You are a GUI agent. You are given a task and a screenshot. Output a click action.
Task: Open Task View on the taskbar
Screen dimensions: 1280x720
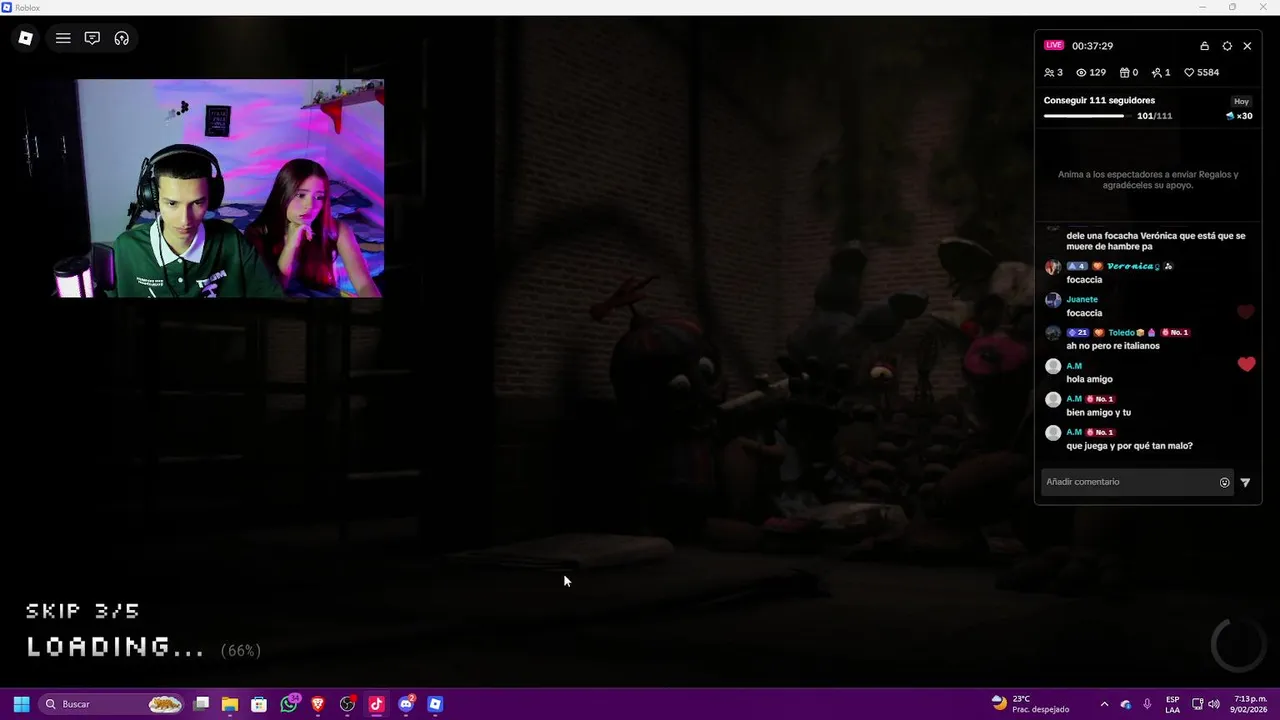tap(201, 704)
